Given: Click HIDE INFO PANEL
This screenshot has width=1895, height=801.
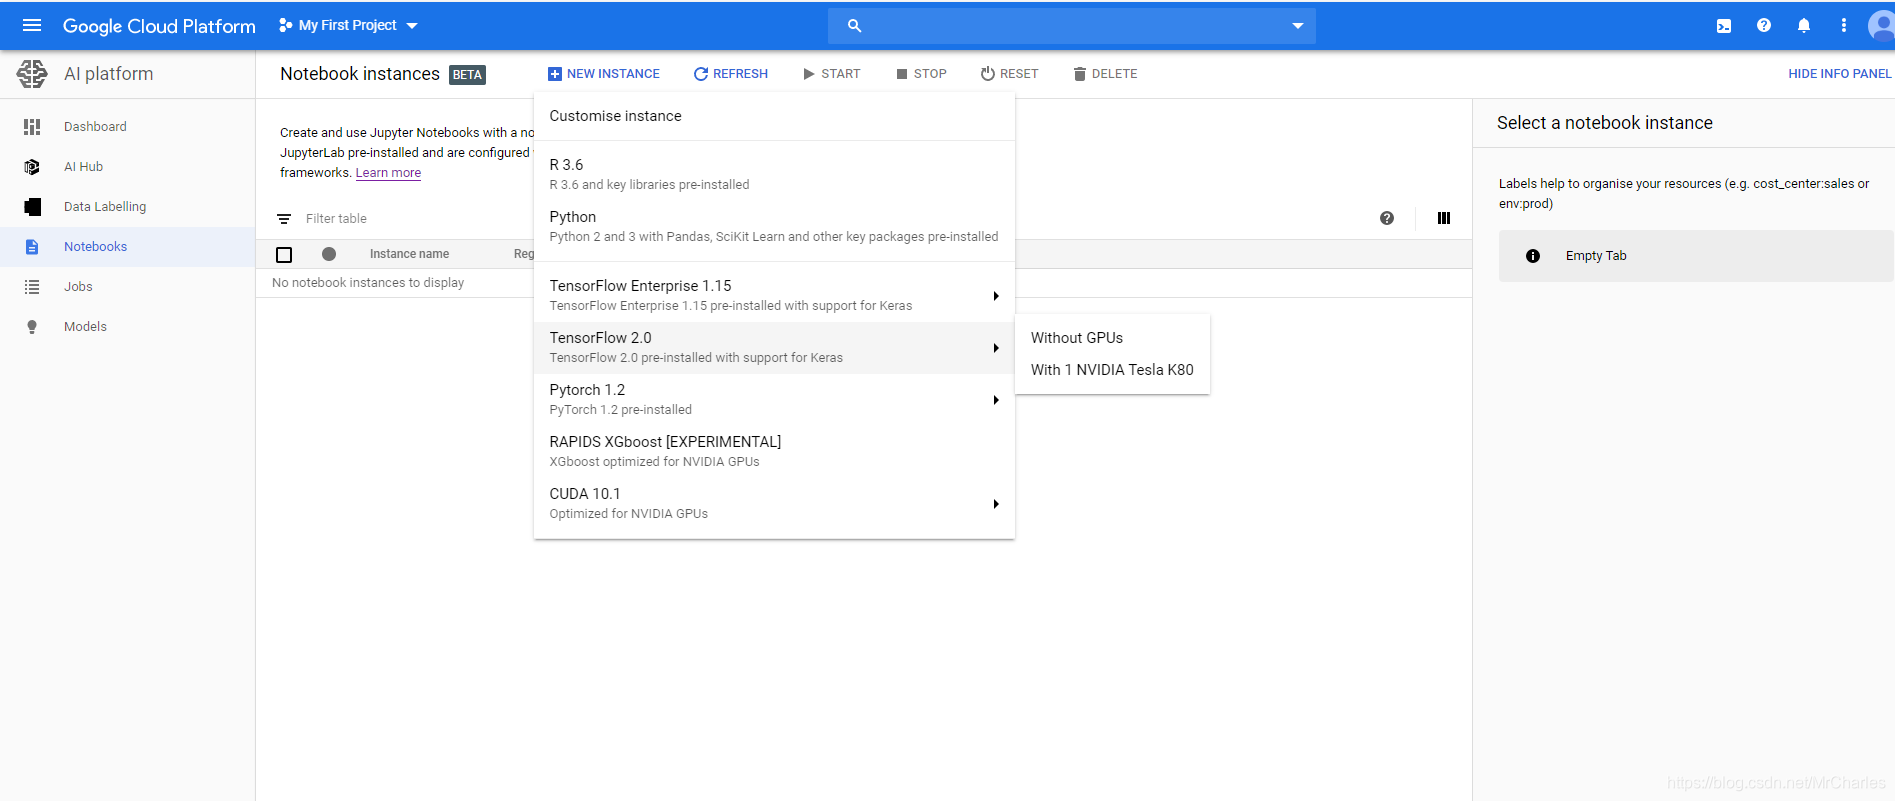Looking at the screenshot, I should pos(1839,74).
